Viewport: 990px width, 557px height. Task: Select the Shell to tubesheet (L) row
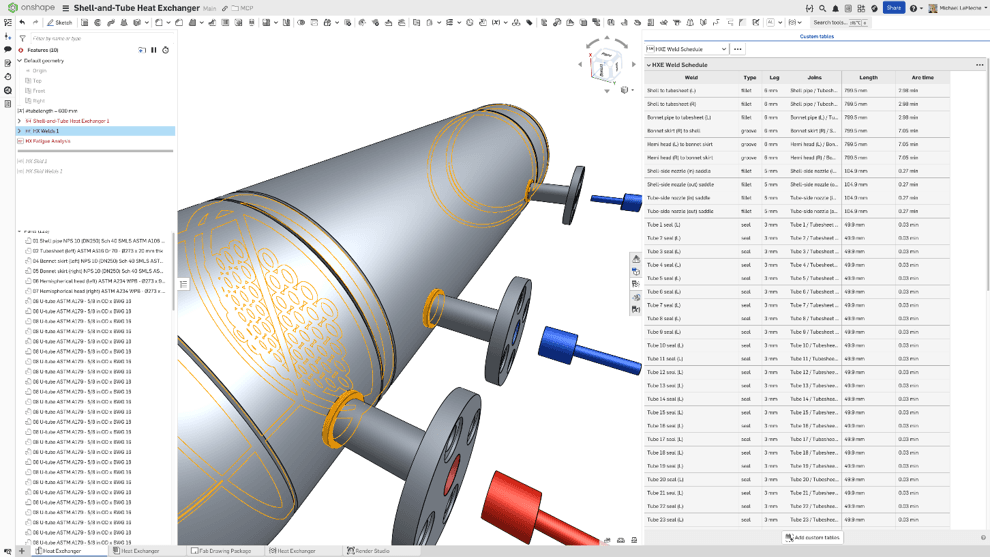(x=797, y=90)
